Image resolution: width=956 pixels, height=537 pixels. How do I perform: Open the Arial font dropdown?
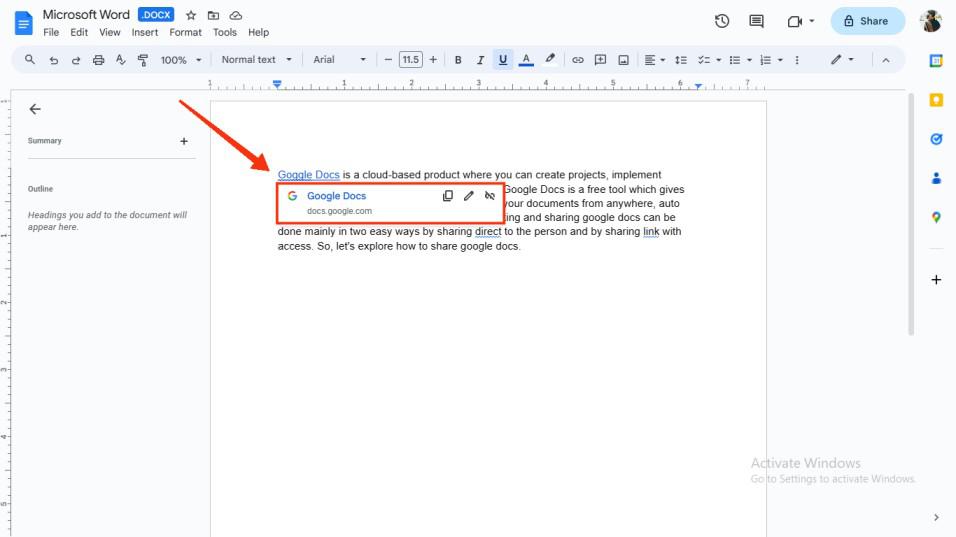pyautogui.click(x=339, y=60)
